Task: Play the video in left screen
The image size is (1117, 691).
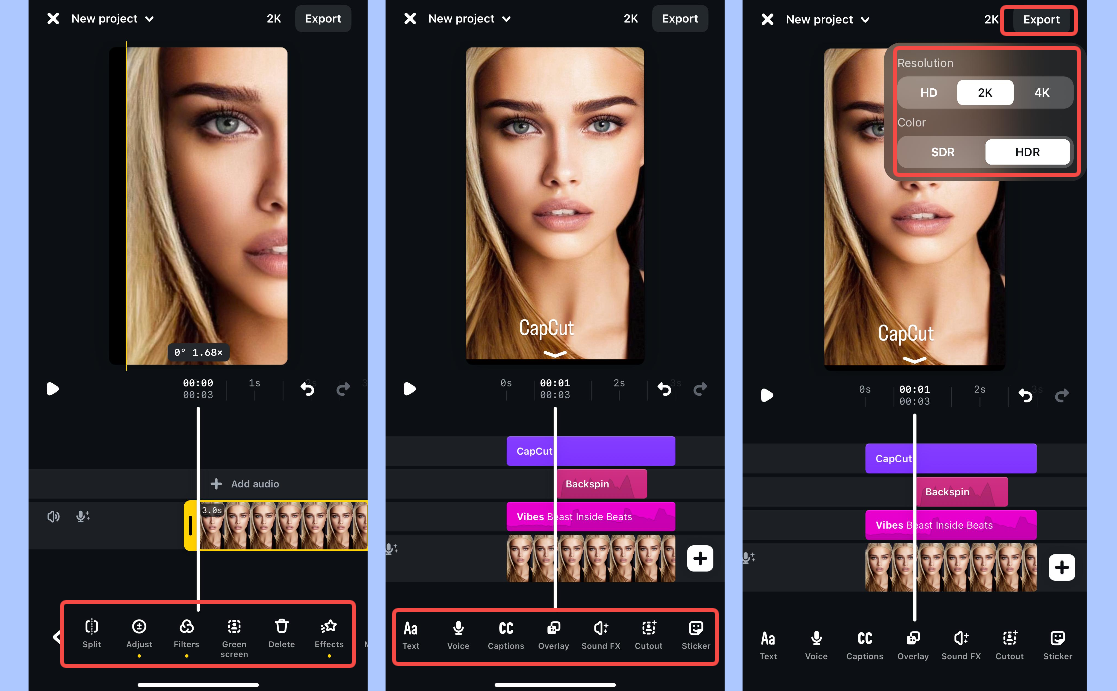Action: pos(53,388)
